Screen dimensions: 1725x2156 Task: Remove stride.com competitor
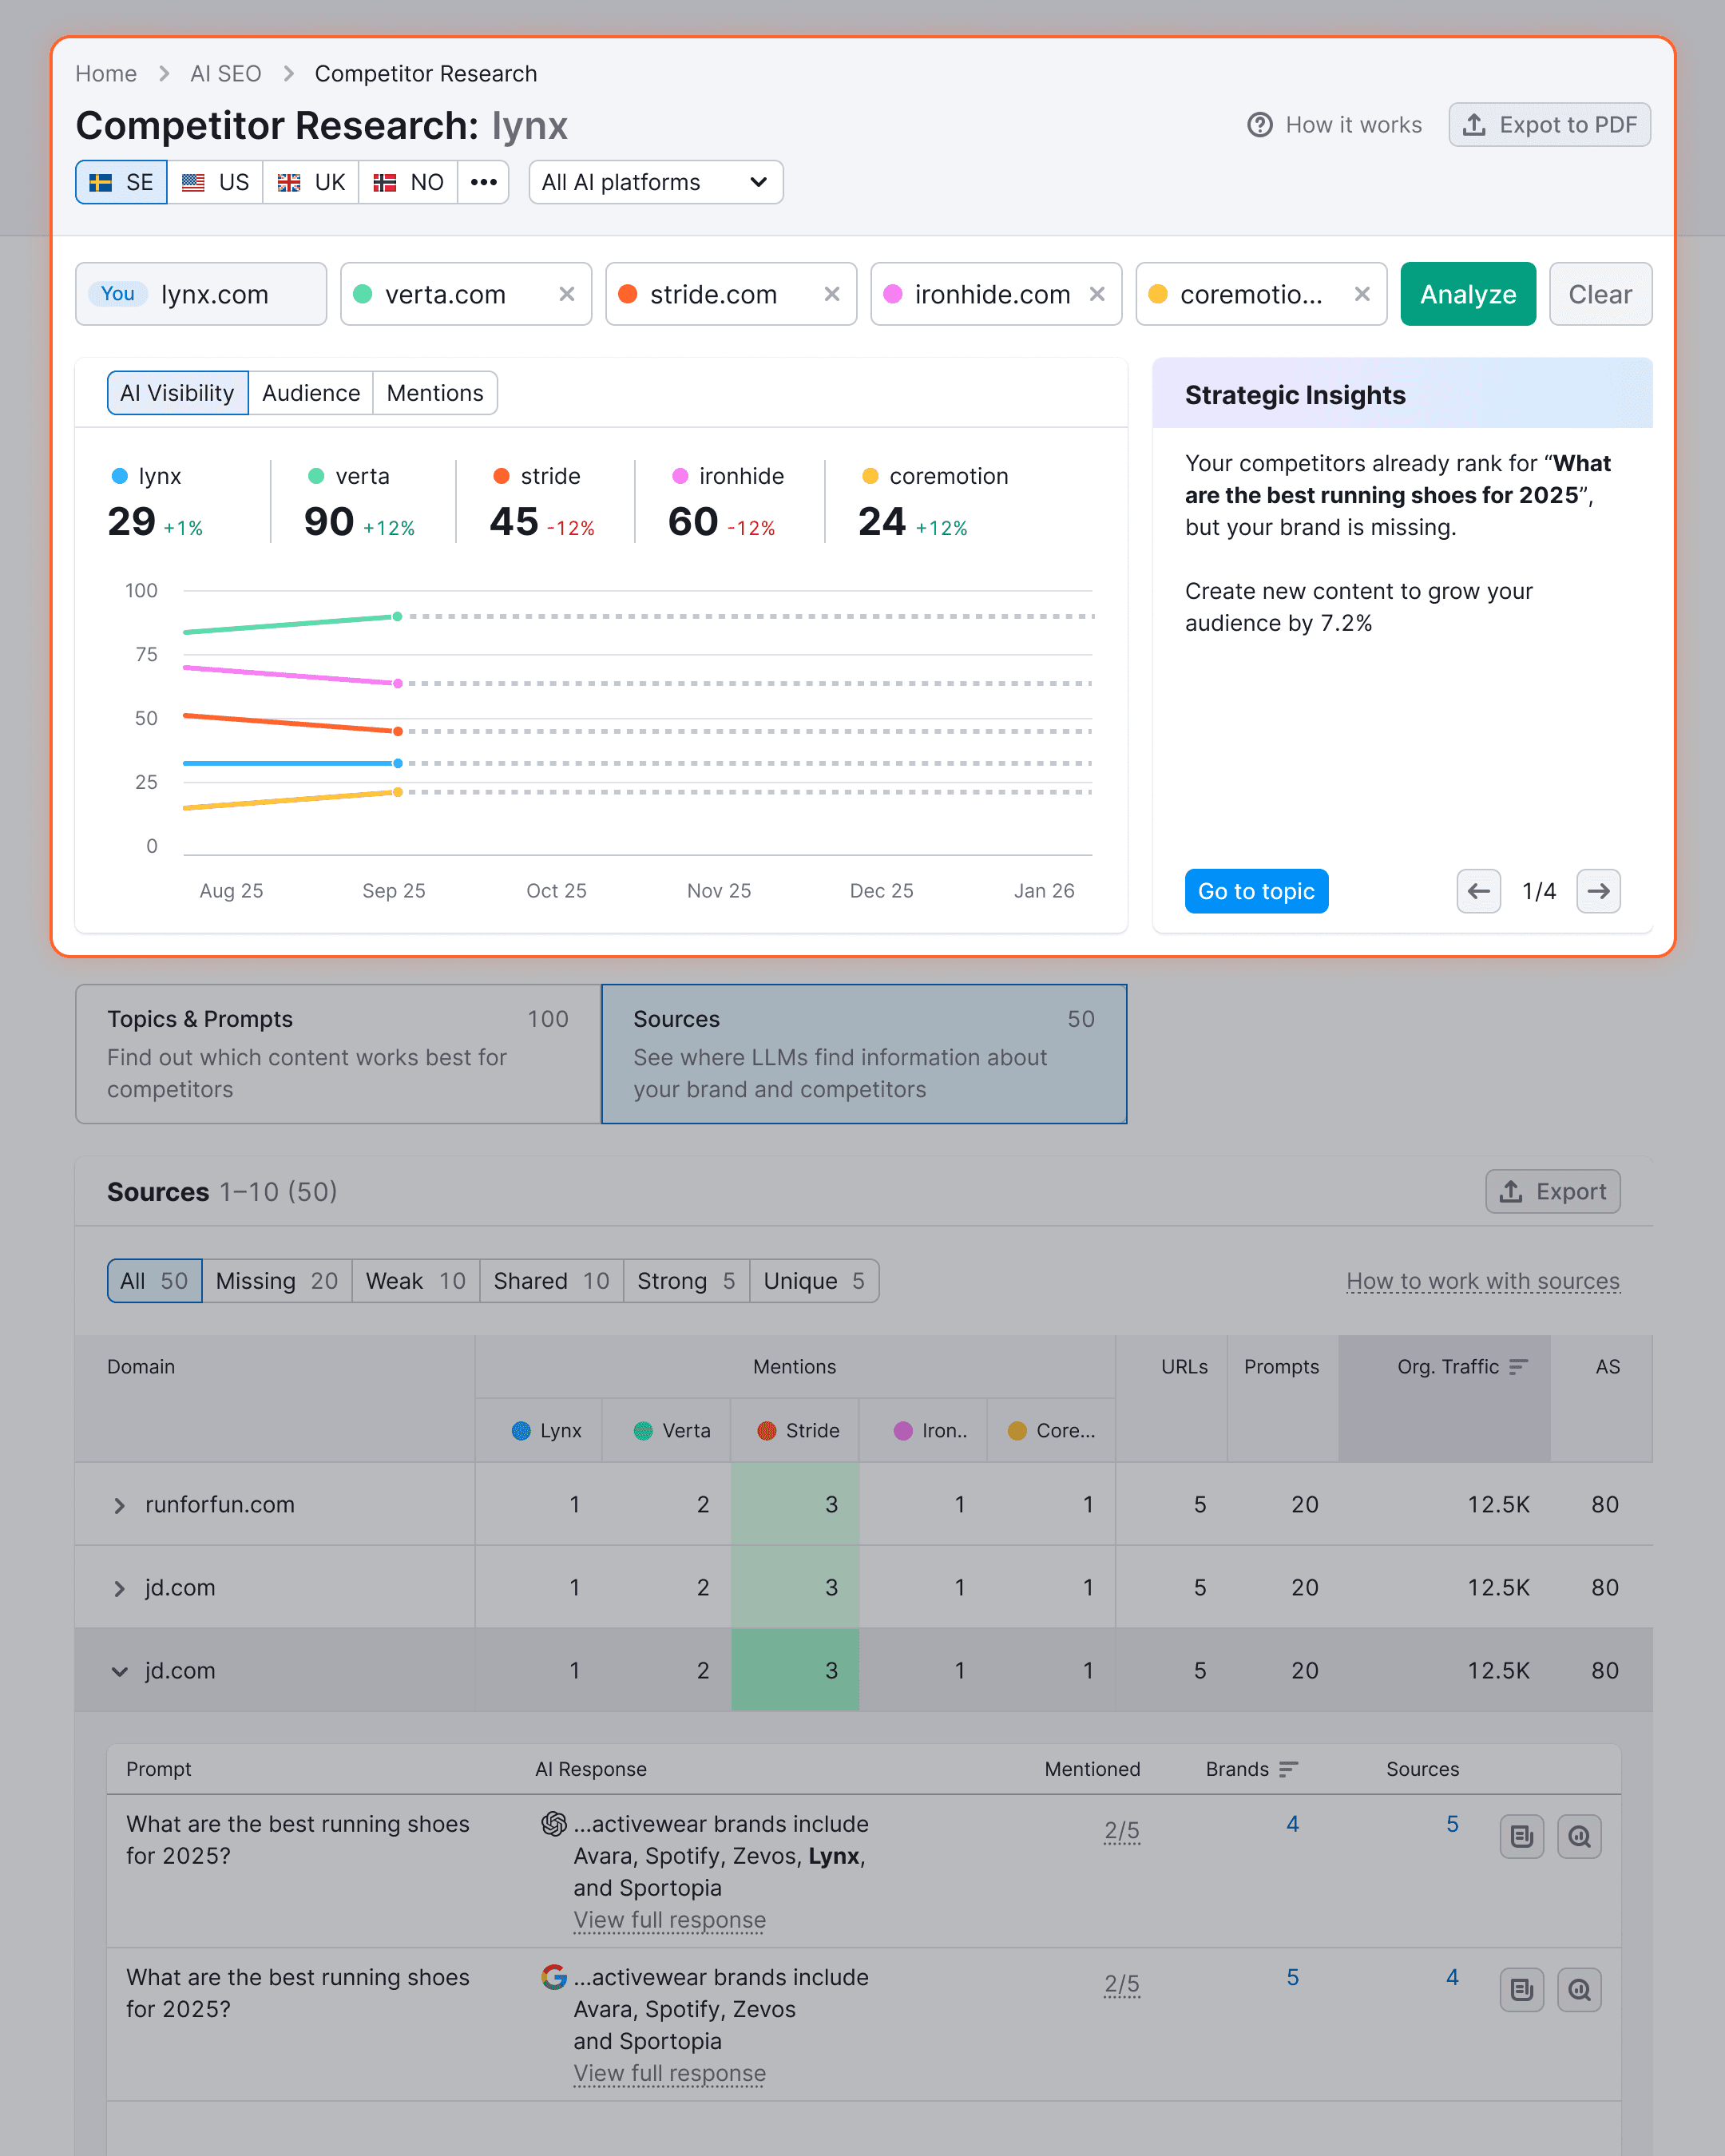(832, 294)
